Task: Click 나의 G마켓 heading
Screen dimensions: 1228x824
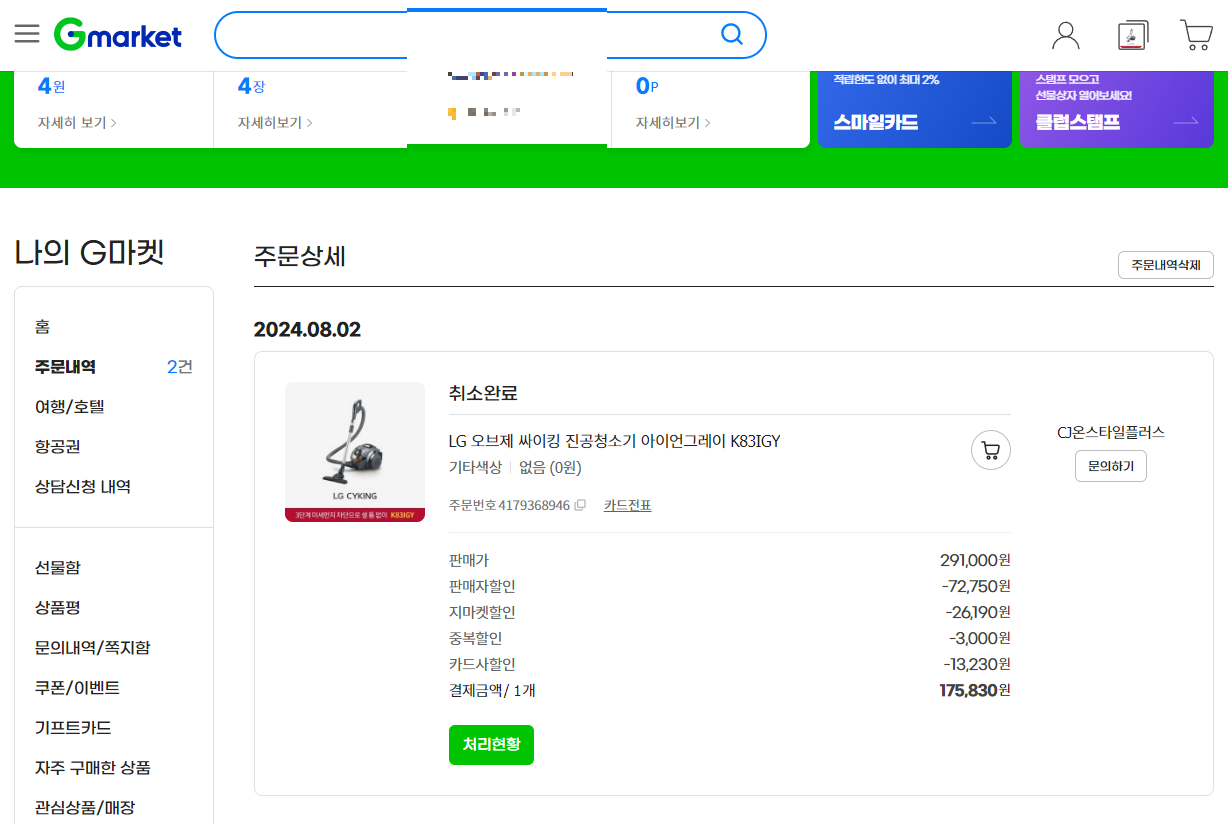Action: tap(89, 253)
